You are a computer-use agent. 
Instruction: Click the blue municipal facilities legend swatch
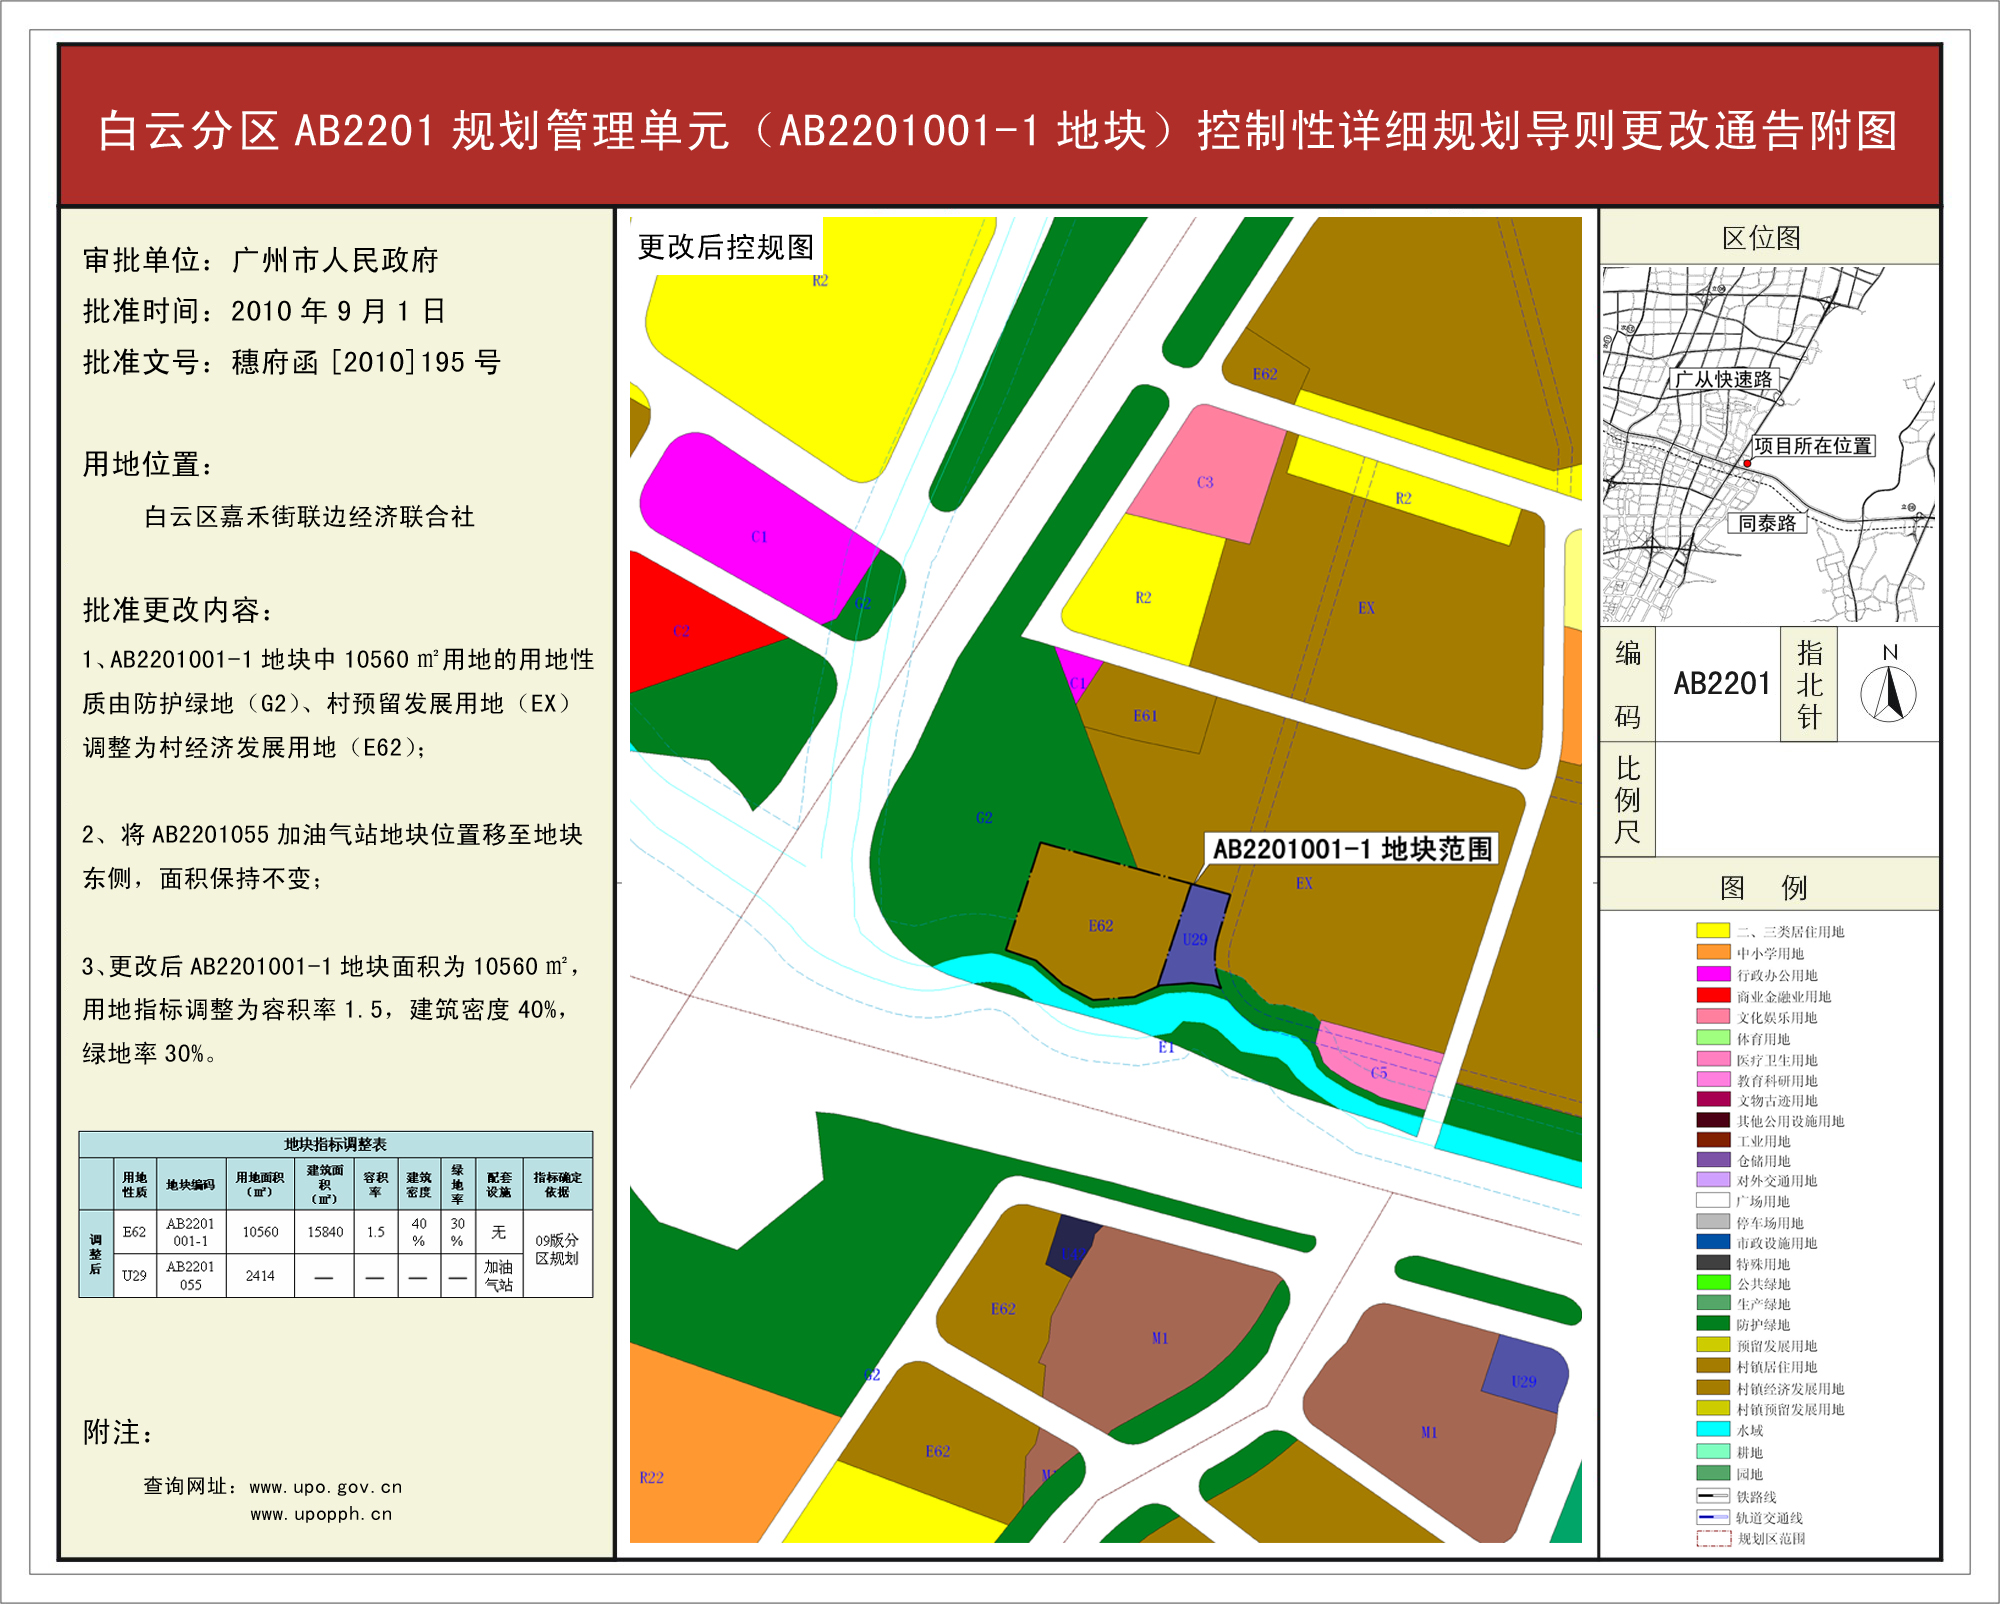coord(1713,1242)
